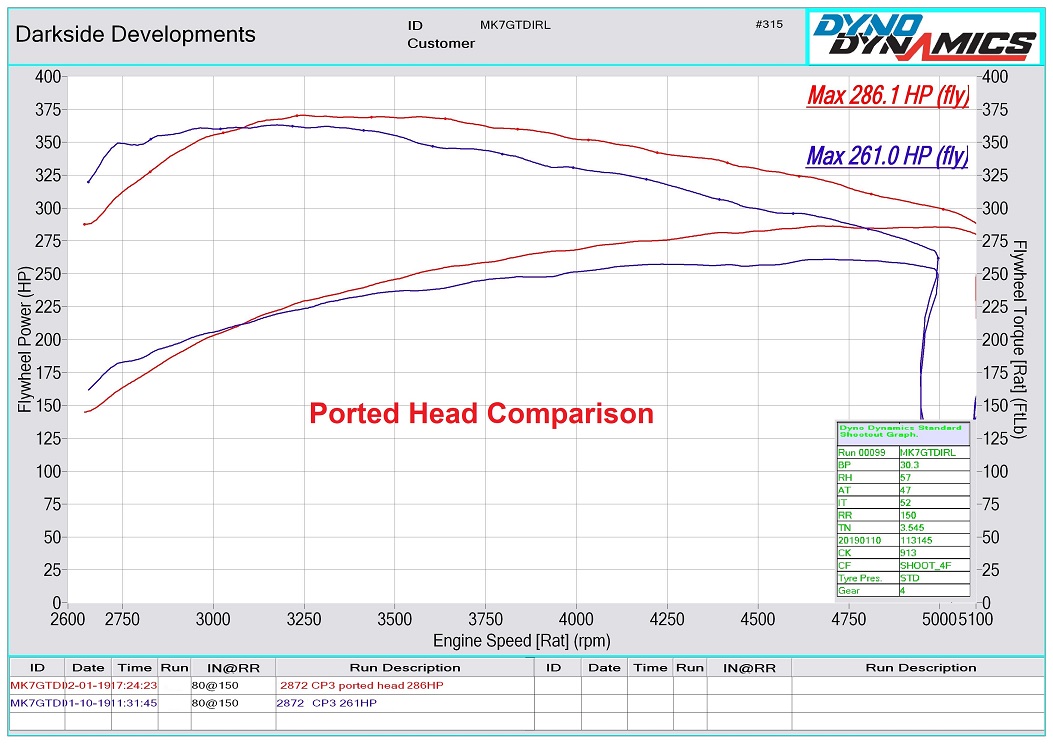Click the 3250 rpm axis tick label

(x=304, y=619)
